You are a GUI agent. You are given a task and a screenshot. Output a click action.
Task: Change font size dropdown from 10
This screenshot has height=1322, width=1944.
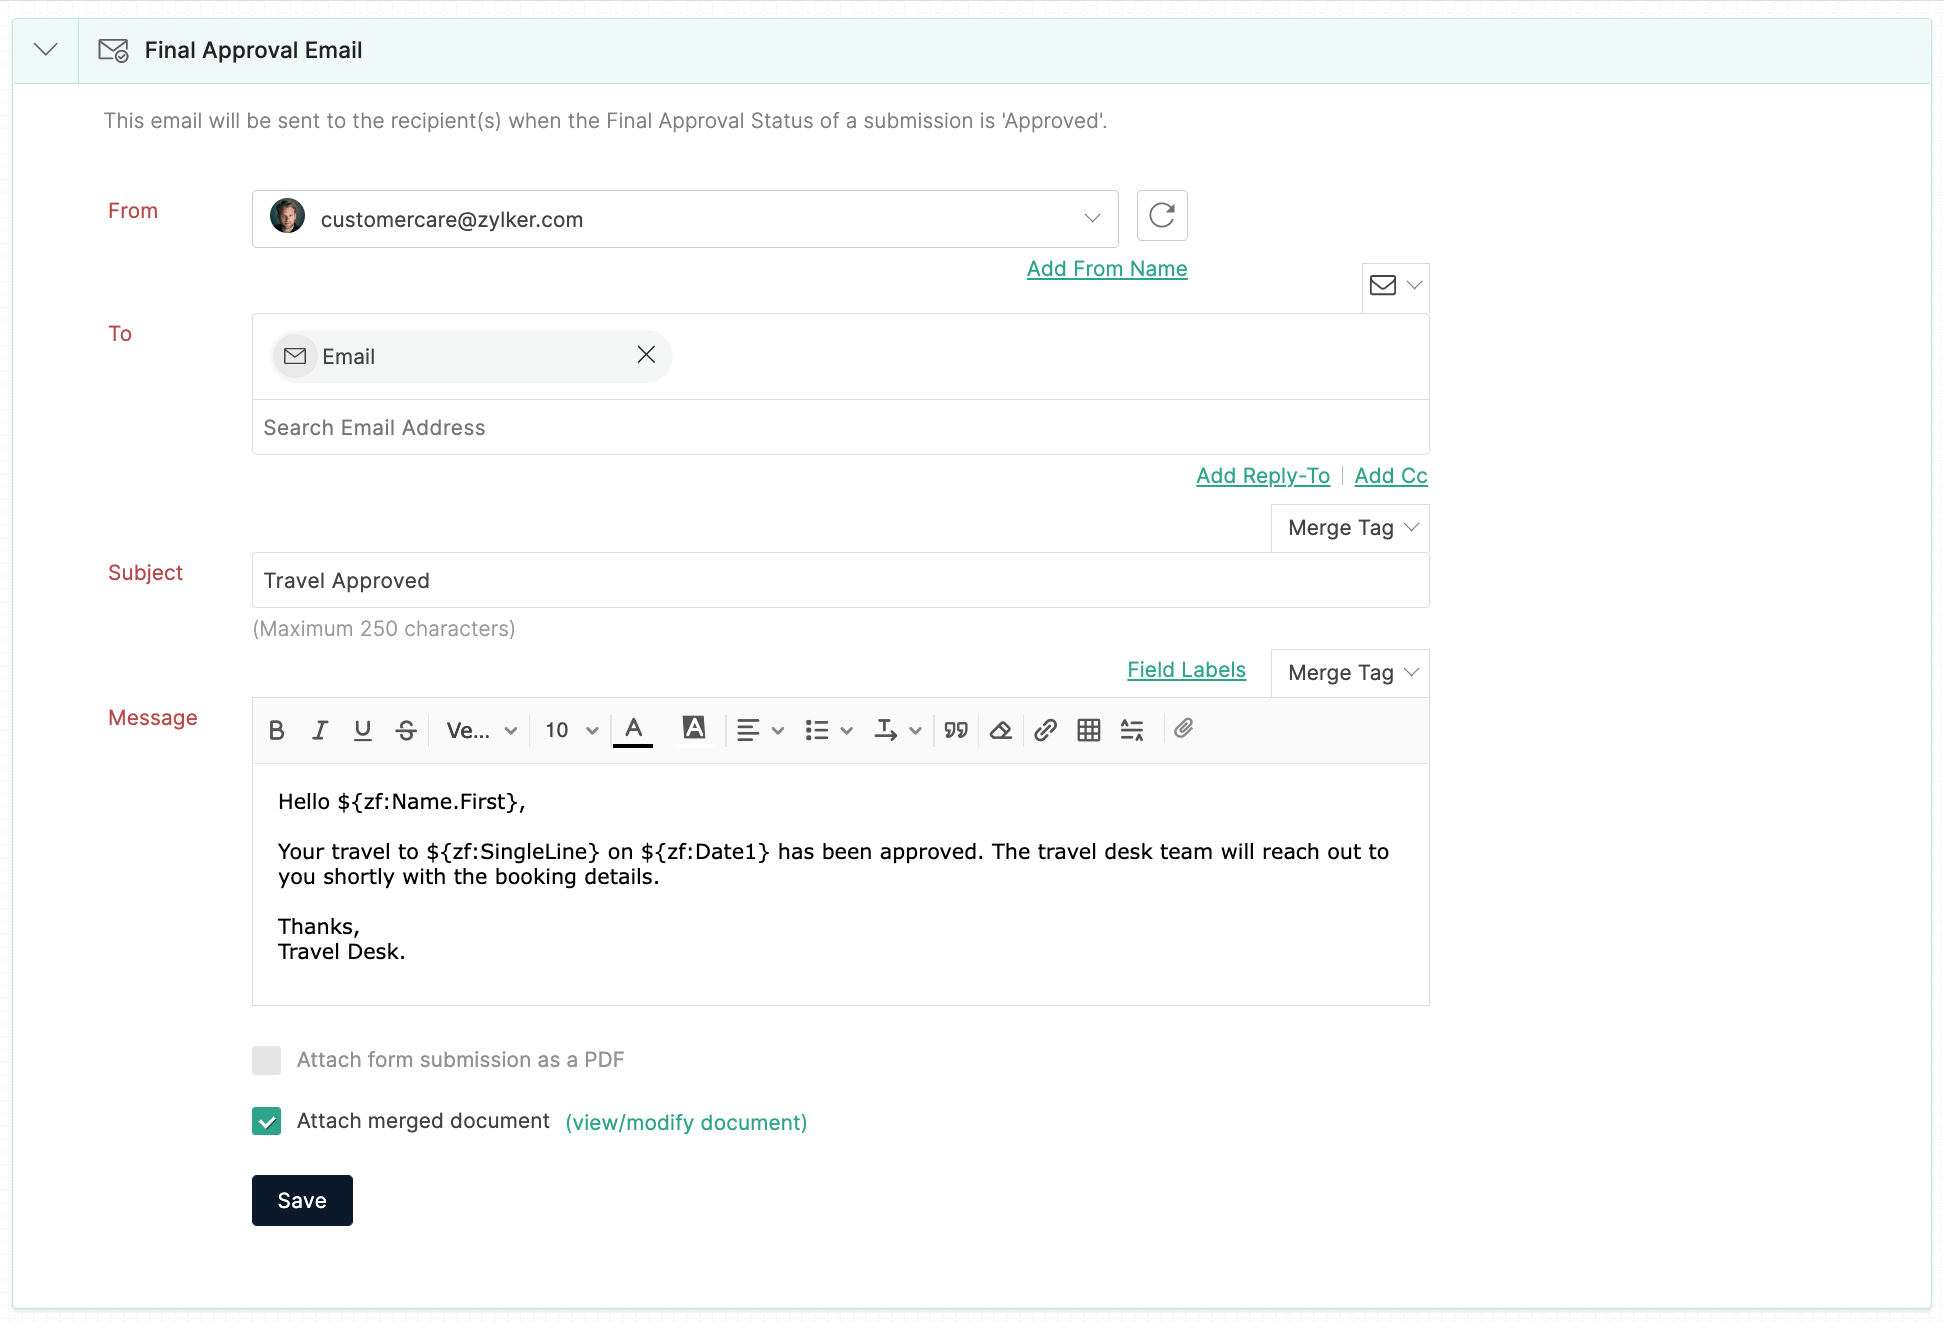571,730
